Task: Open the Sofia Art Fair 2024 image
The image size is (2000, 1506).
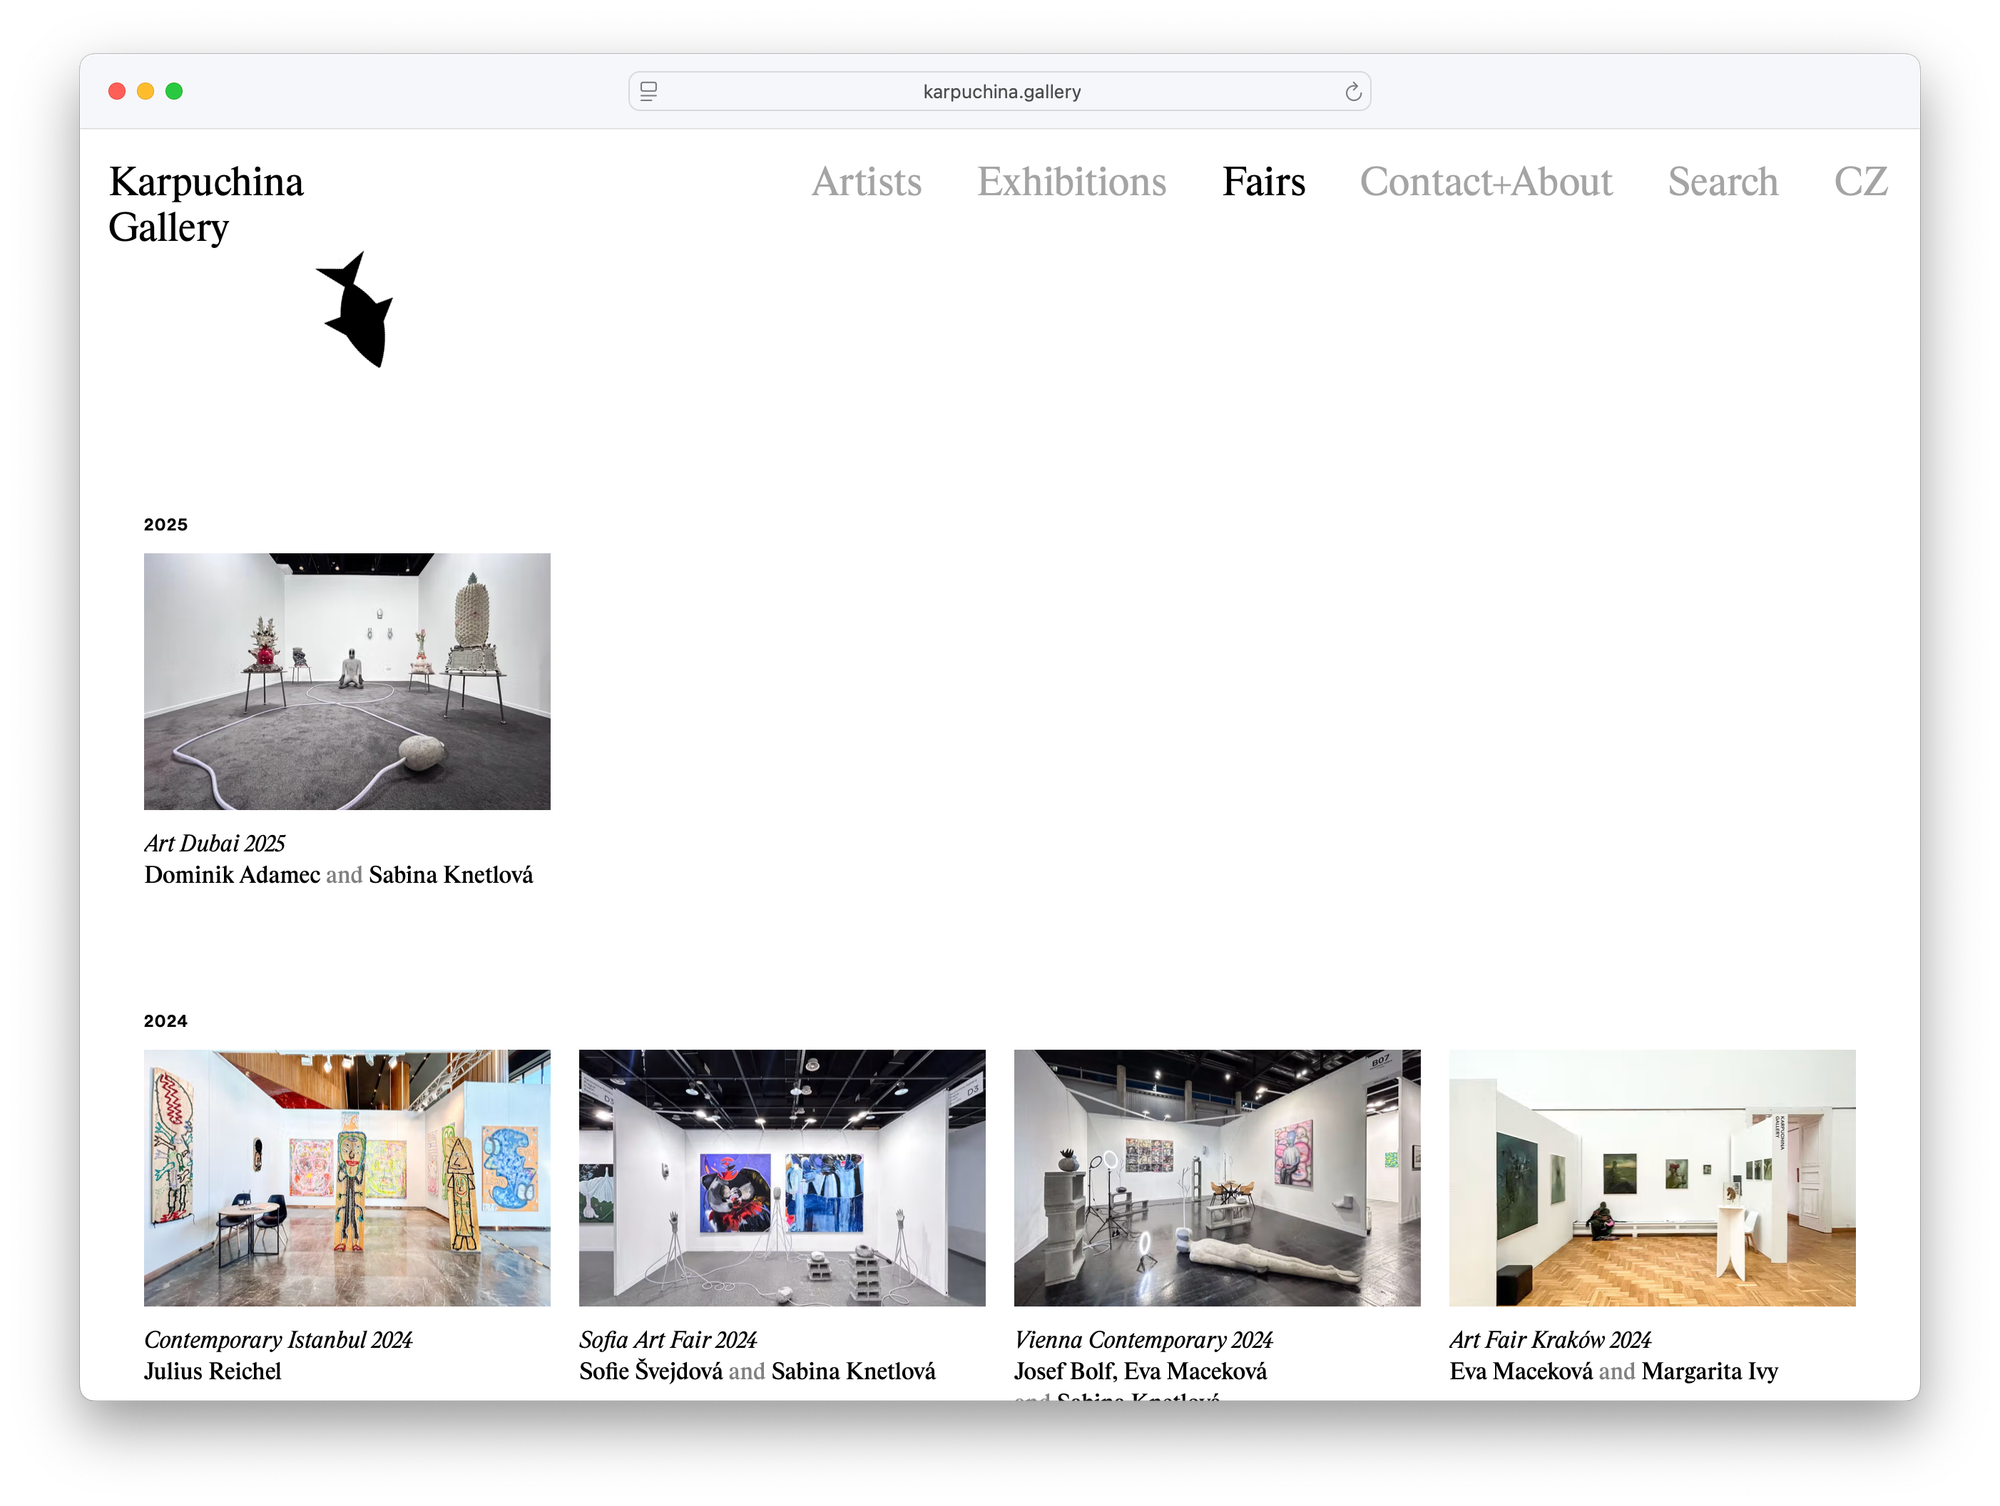Action: pyautogui.click(x=782, y=1177)
